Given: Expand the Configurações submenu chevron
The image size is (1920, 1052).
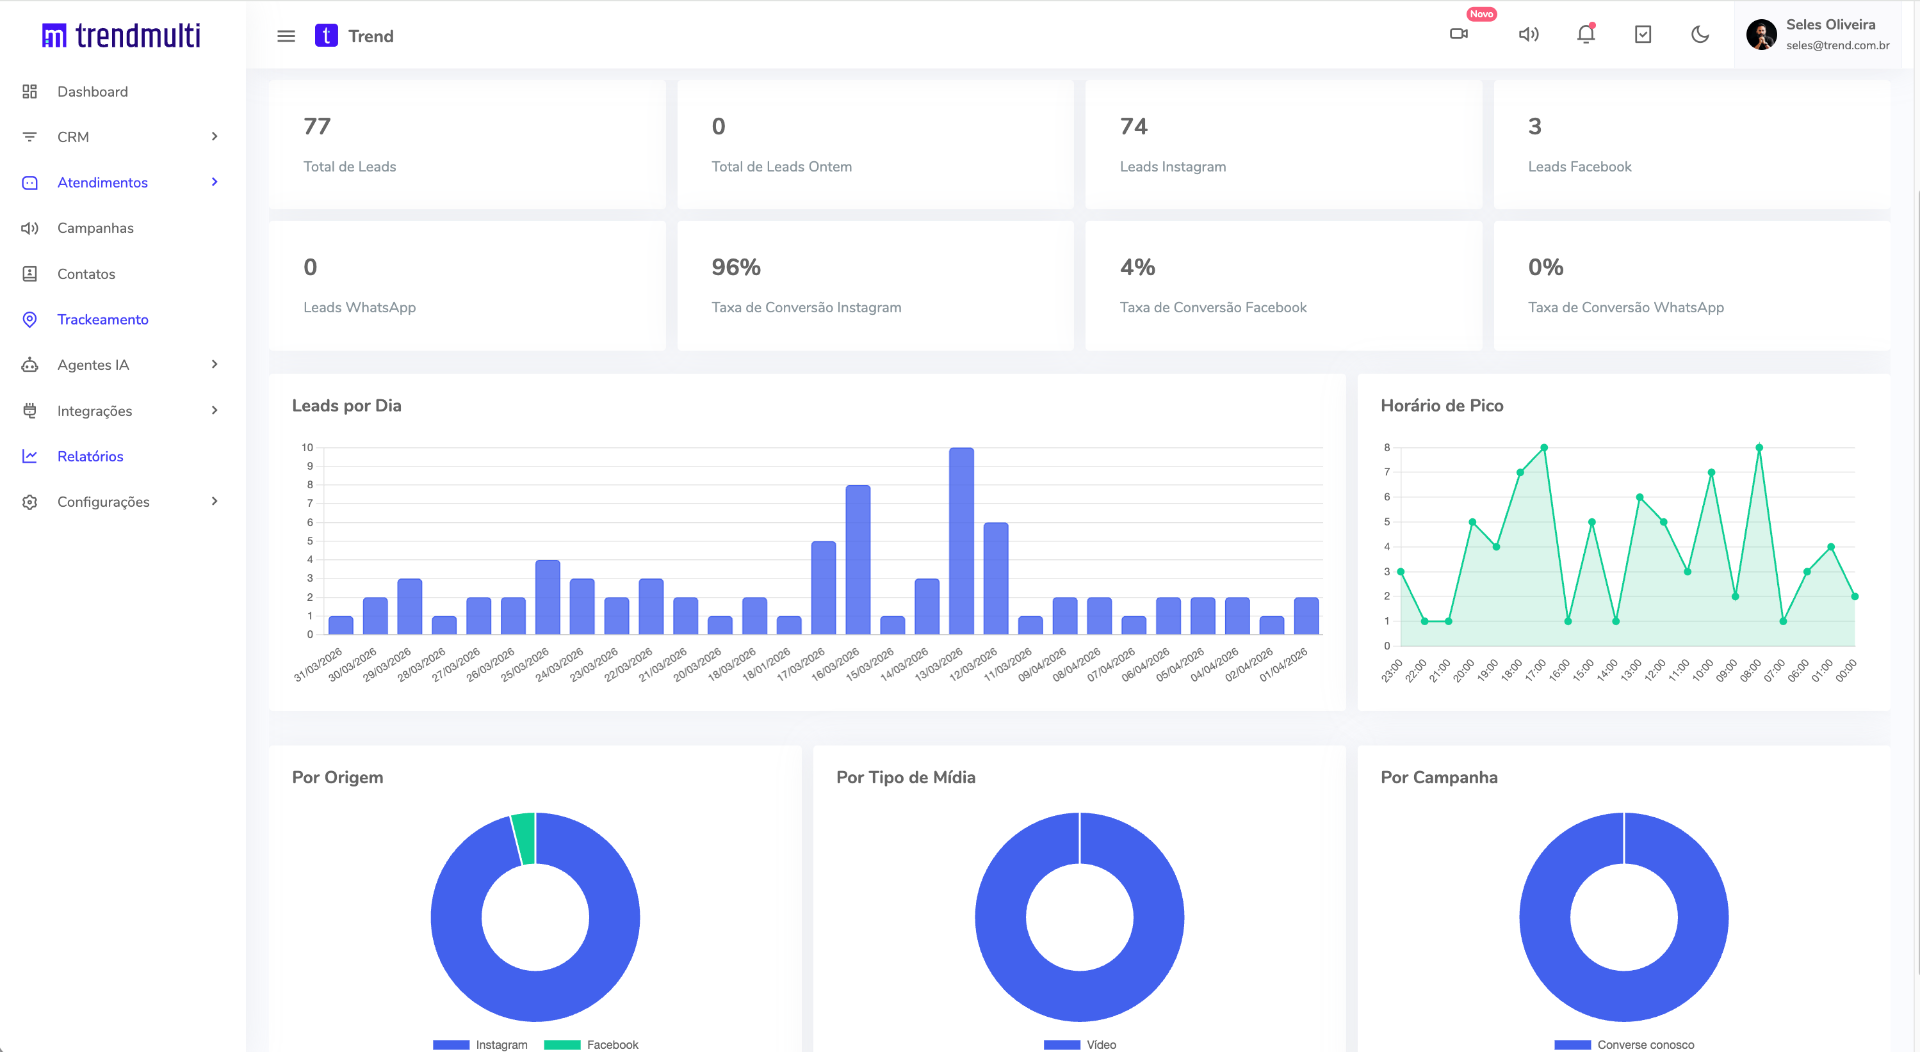Looking at the screenshot, I should [x=214, y=502].
